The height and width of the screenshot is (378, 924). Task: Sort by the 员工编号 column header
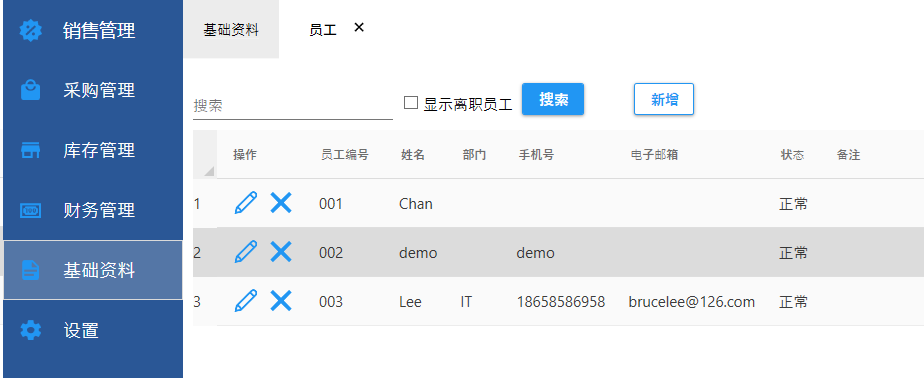[345, 155]
